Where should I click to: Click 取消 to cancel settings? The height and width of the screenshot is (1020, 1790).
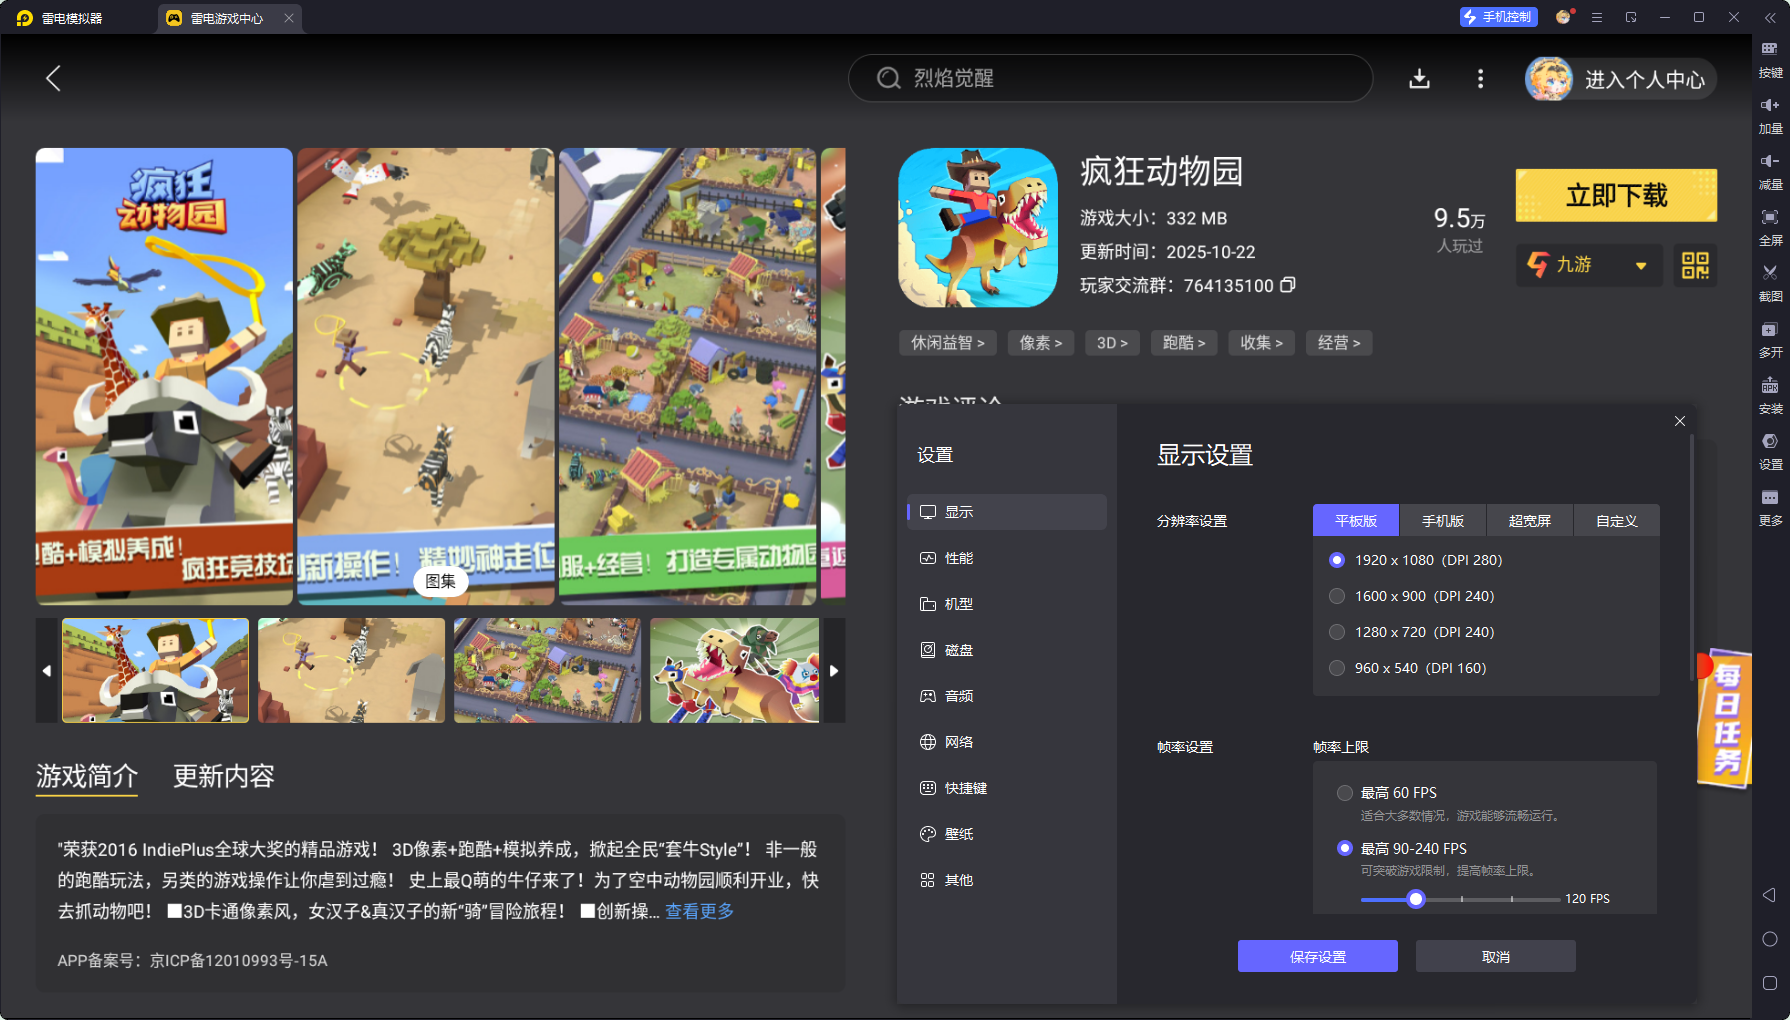1496,957
